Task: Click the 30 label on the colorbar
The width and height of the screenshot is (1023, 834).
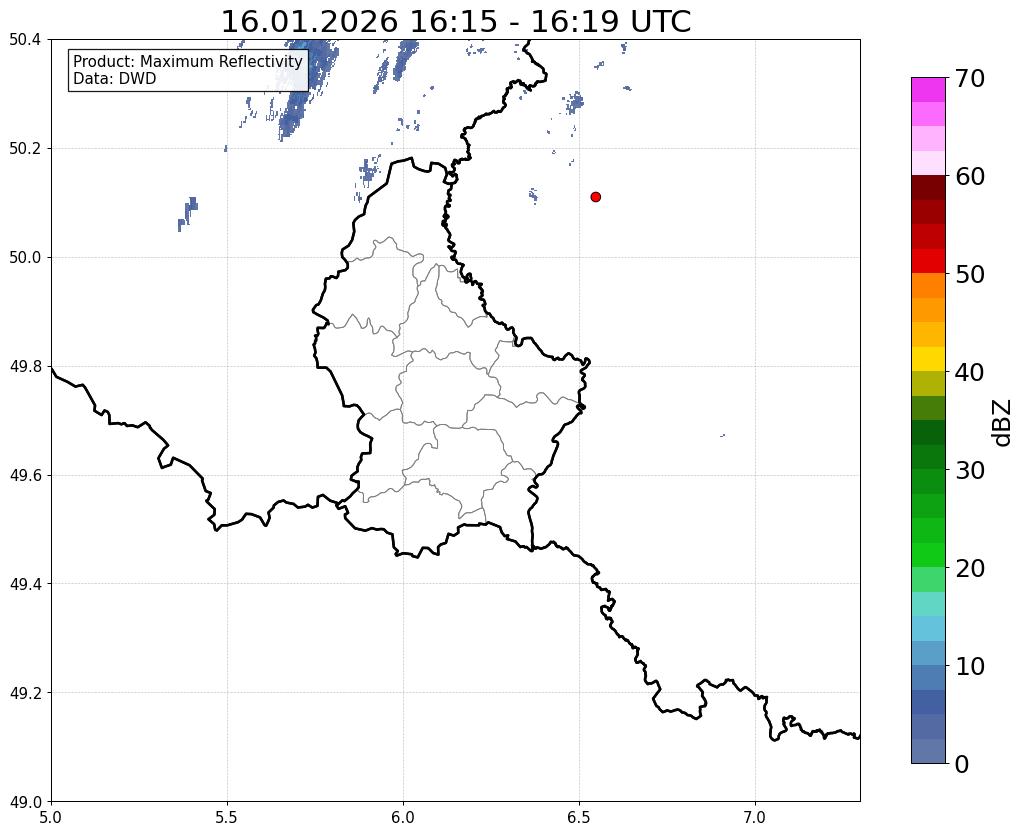Action: 970,470
